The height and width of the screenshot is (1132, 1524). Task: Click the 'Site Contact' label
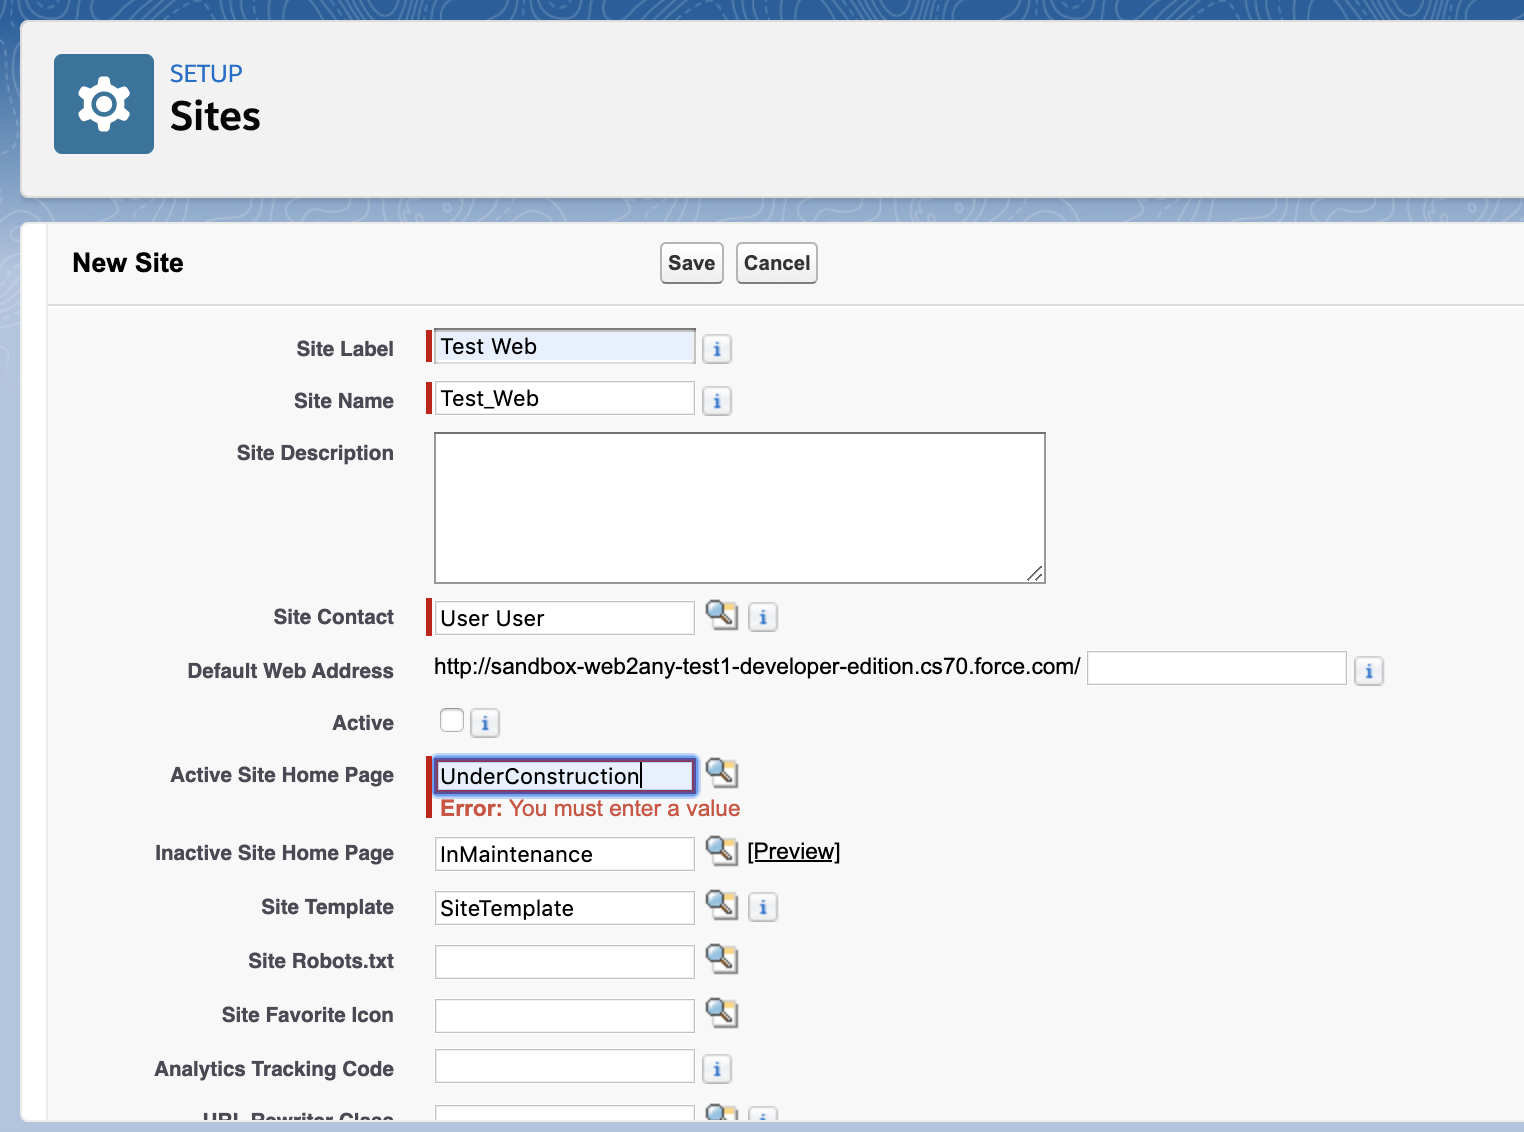[334, 617]
